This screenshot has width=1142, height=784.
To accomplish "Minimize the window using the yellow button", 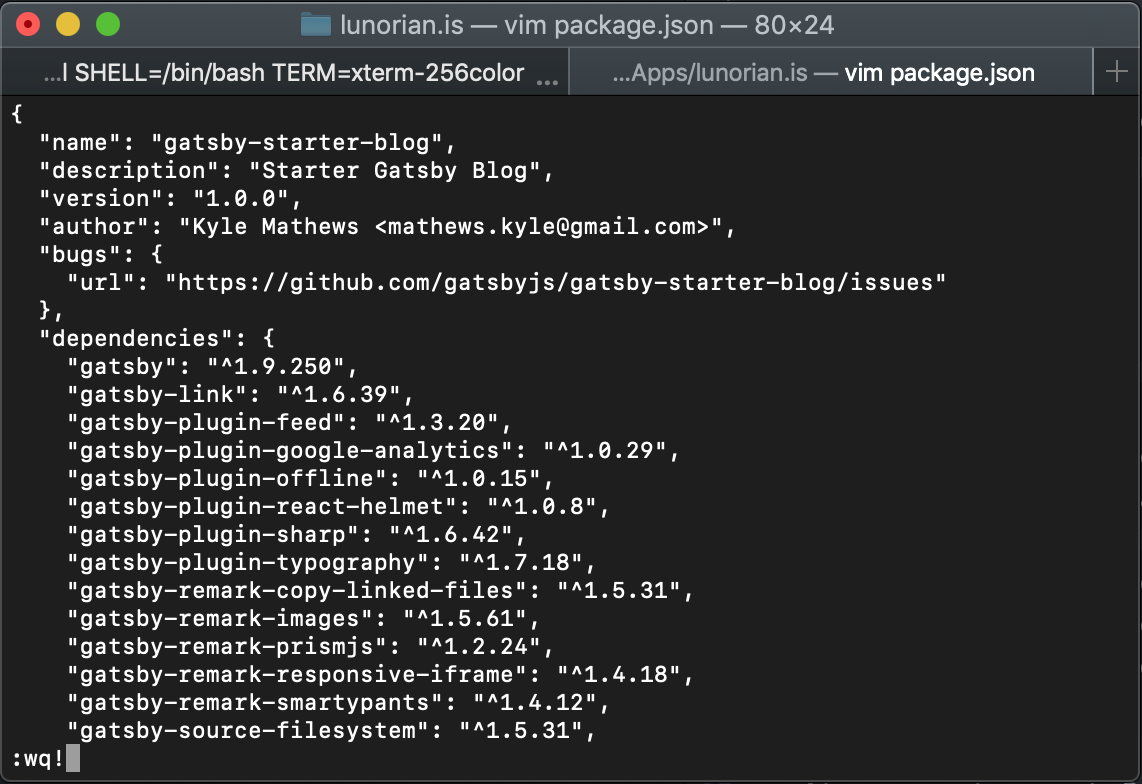I will 67,24.
